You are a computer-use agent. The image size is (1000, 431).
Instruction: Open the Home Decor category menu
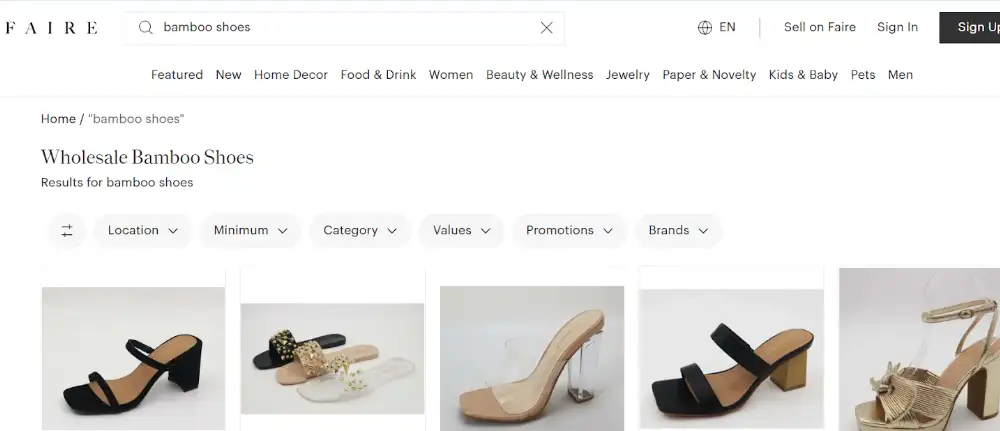291,75
